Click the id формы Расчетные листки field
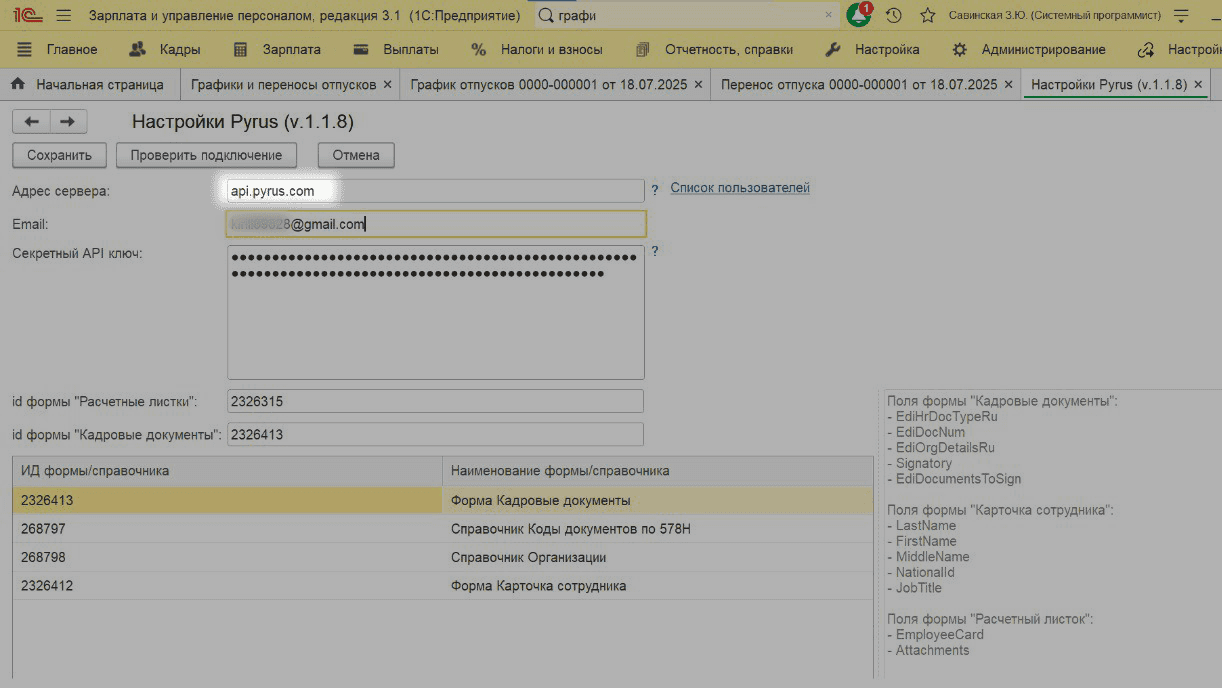1222x688 pixels. click(435, 401)
